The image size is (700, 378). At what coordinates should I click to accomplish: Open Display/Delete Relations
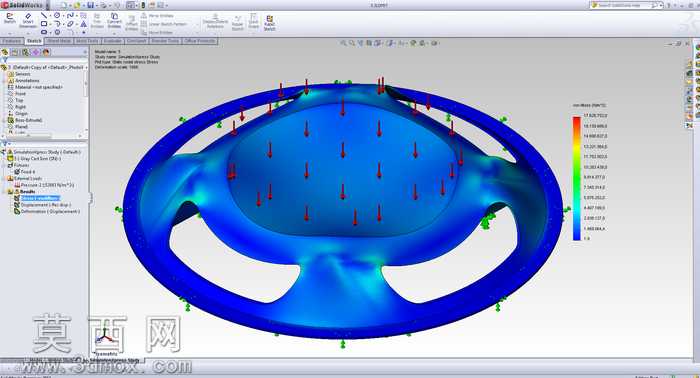(x=215, y=21)
